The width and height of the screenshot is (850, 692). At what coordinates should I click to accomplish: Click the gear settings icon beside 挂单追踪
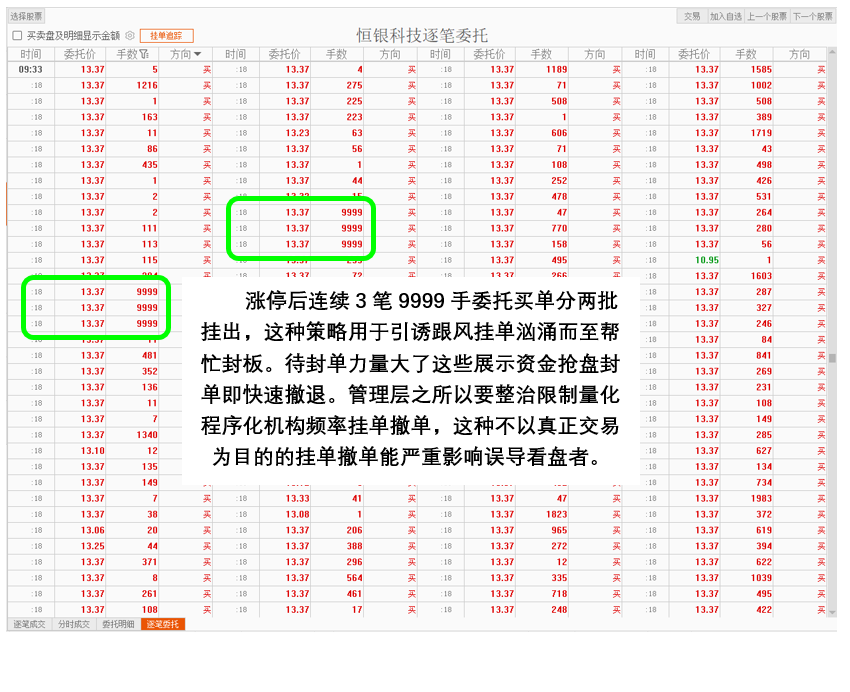[130, 35]
